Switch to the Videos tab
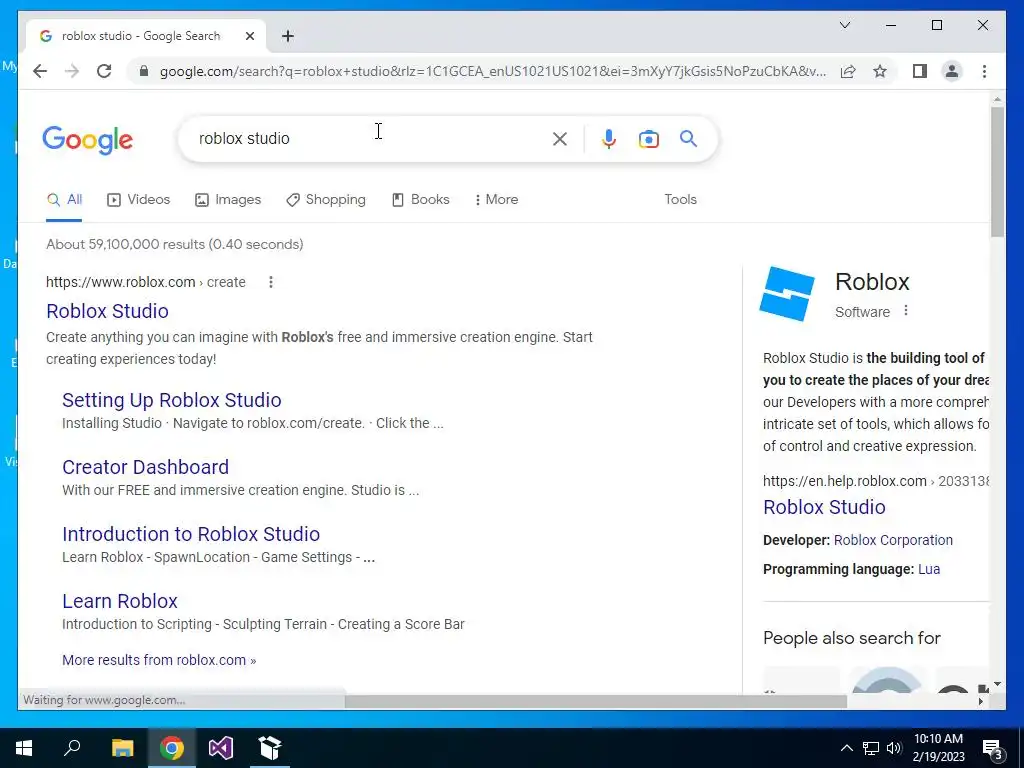 click(x=138, y=200)
